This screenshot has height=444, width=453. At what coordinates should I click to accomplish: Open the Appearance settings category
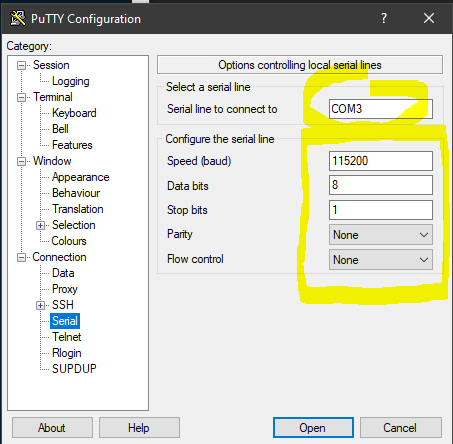tap(80, 177)
